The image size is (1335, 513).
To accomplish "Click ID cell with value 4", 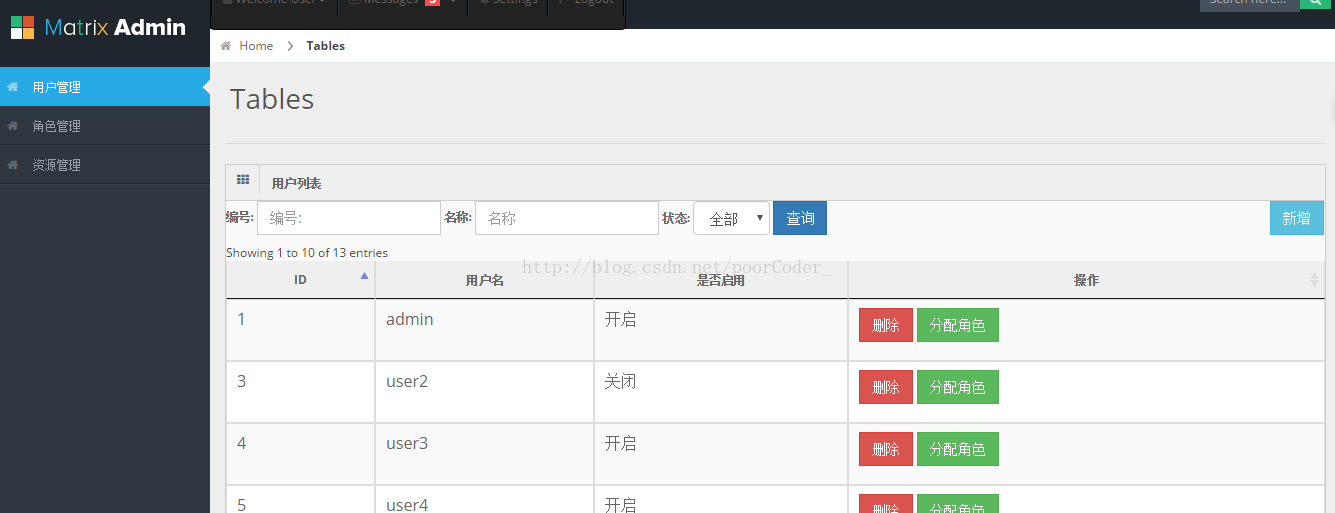I will point(300,454).
